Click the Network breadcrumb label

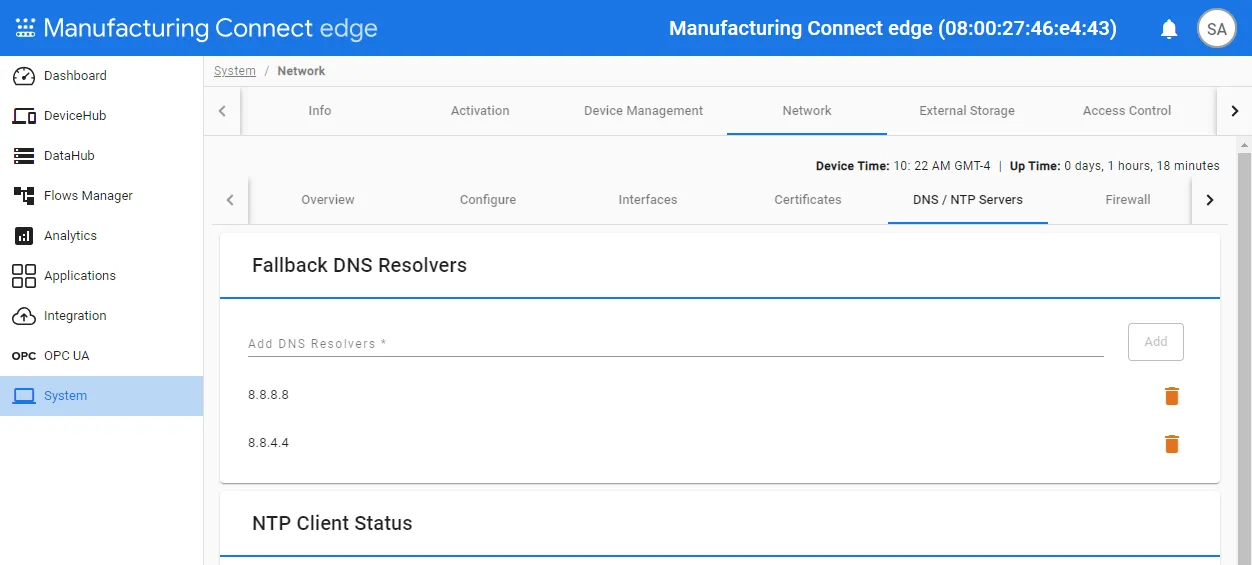pyautogui.click(x=301, y=71)
